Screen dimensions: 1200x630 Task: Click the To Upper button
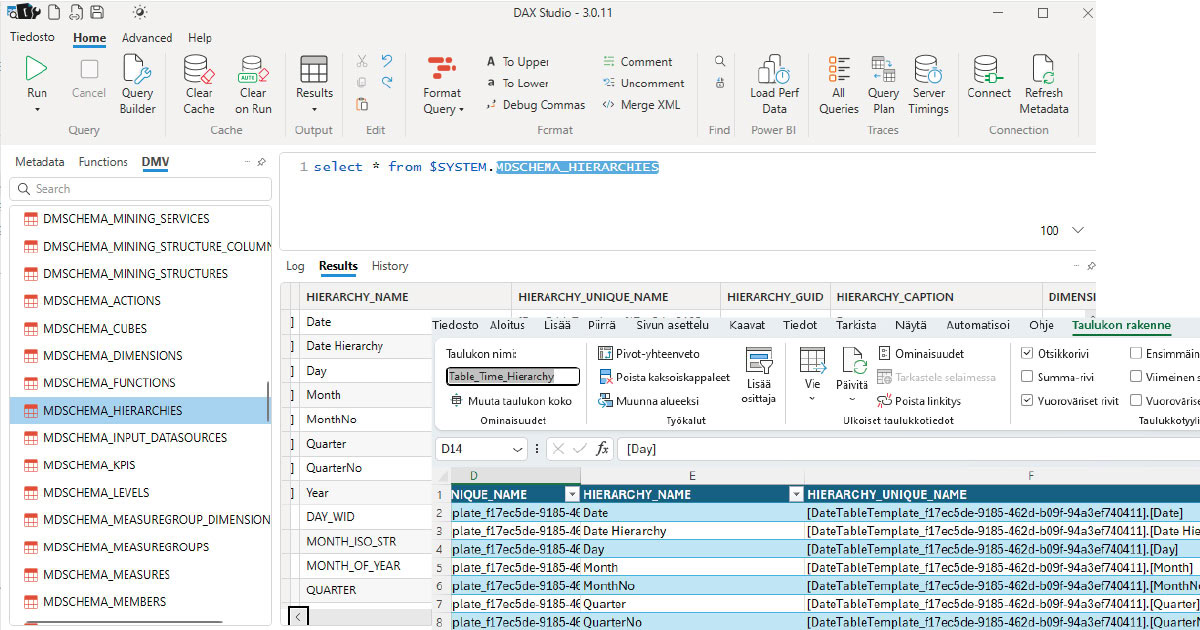[x=517, y=61]
